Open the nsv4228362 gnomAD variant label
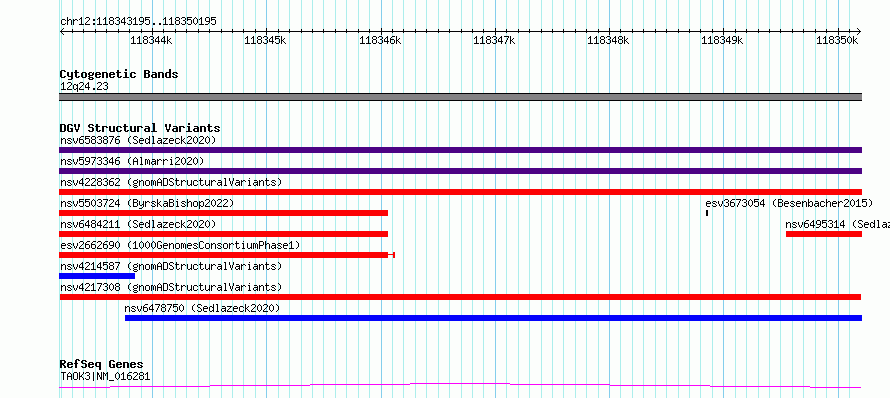Viewport: 890px width, 398px height. pyautogui.click(x=171, y=182)
